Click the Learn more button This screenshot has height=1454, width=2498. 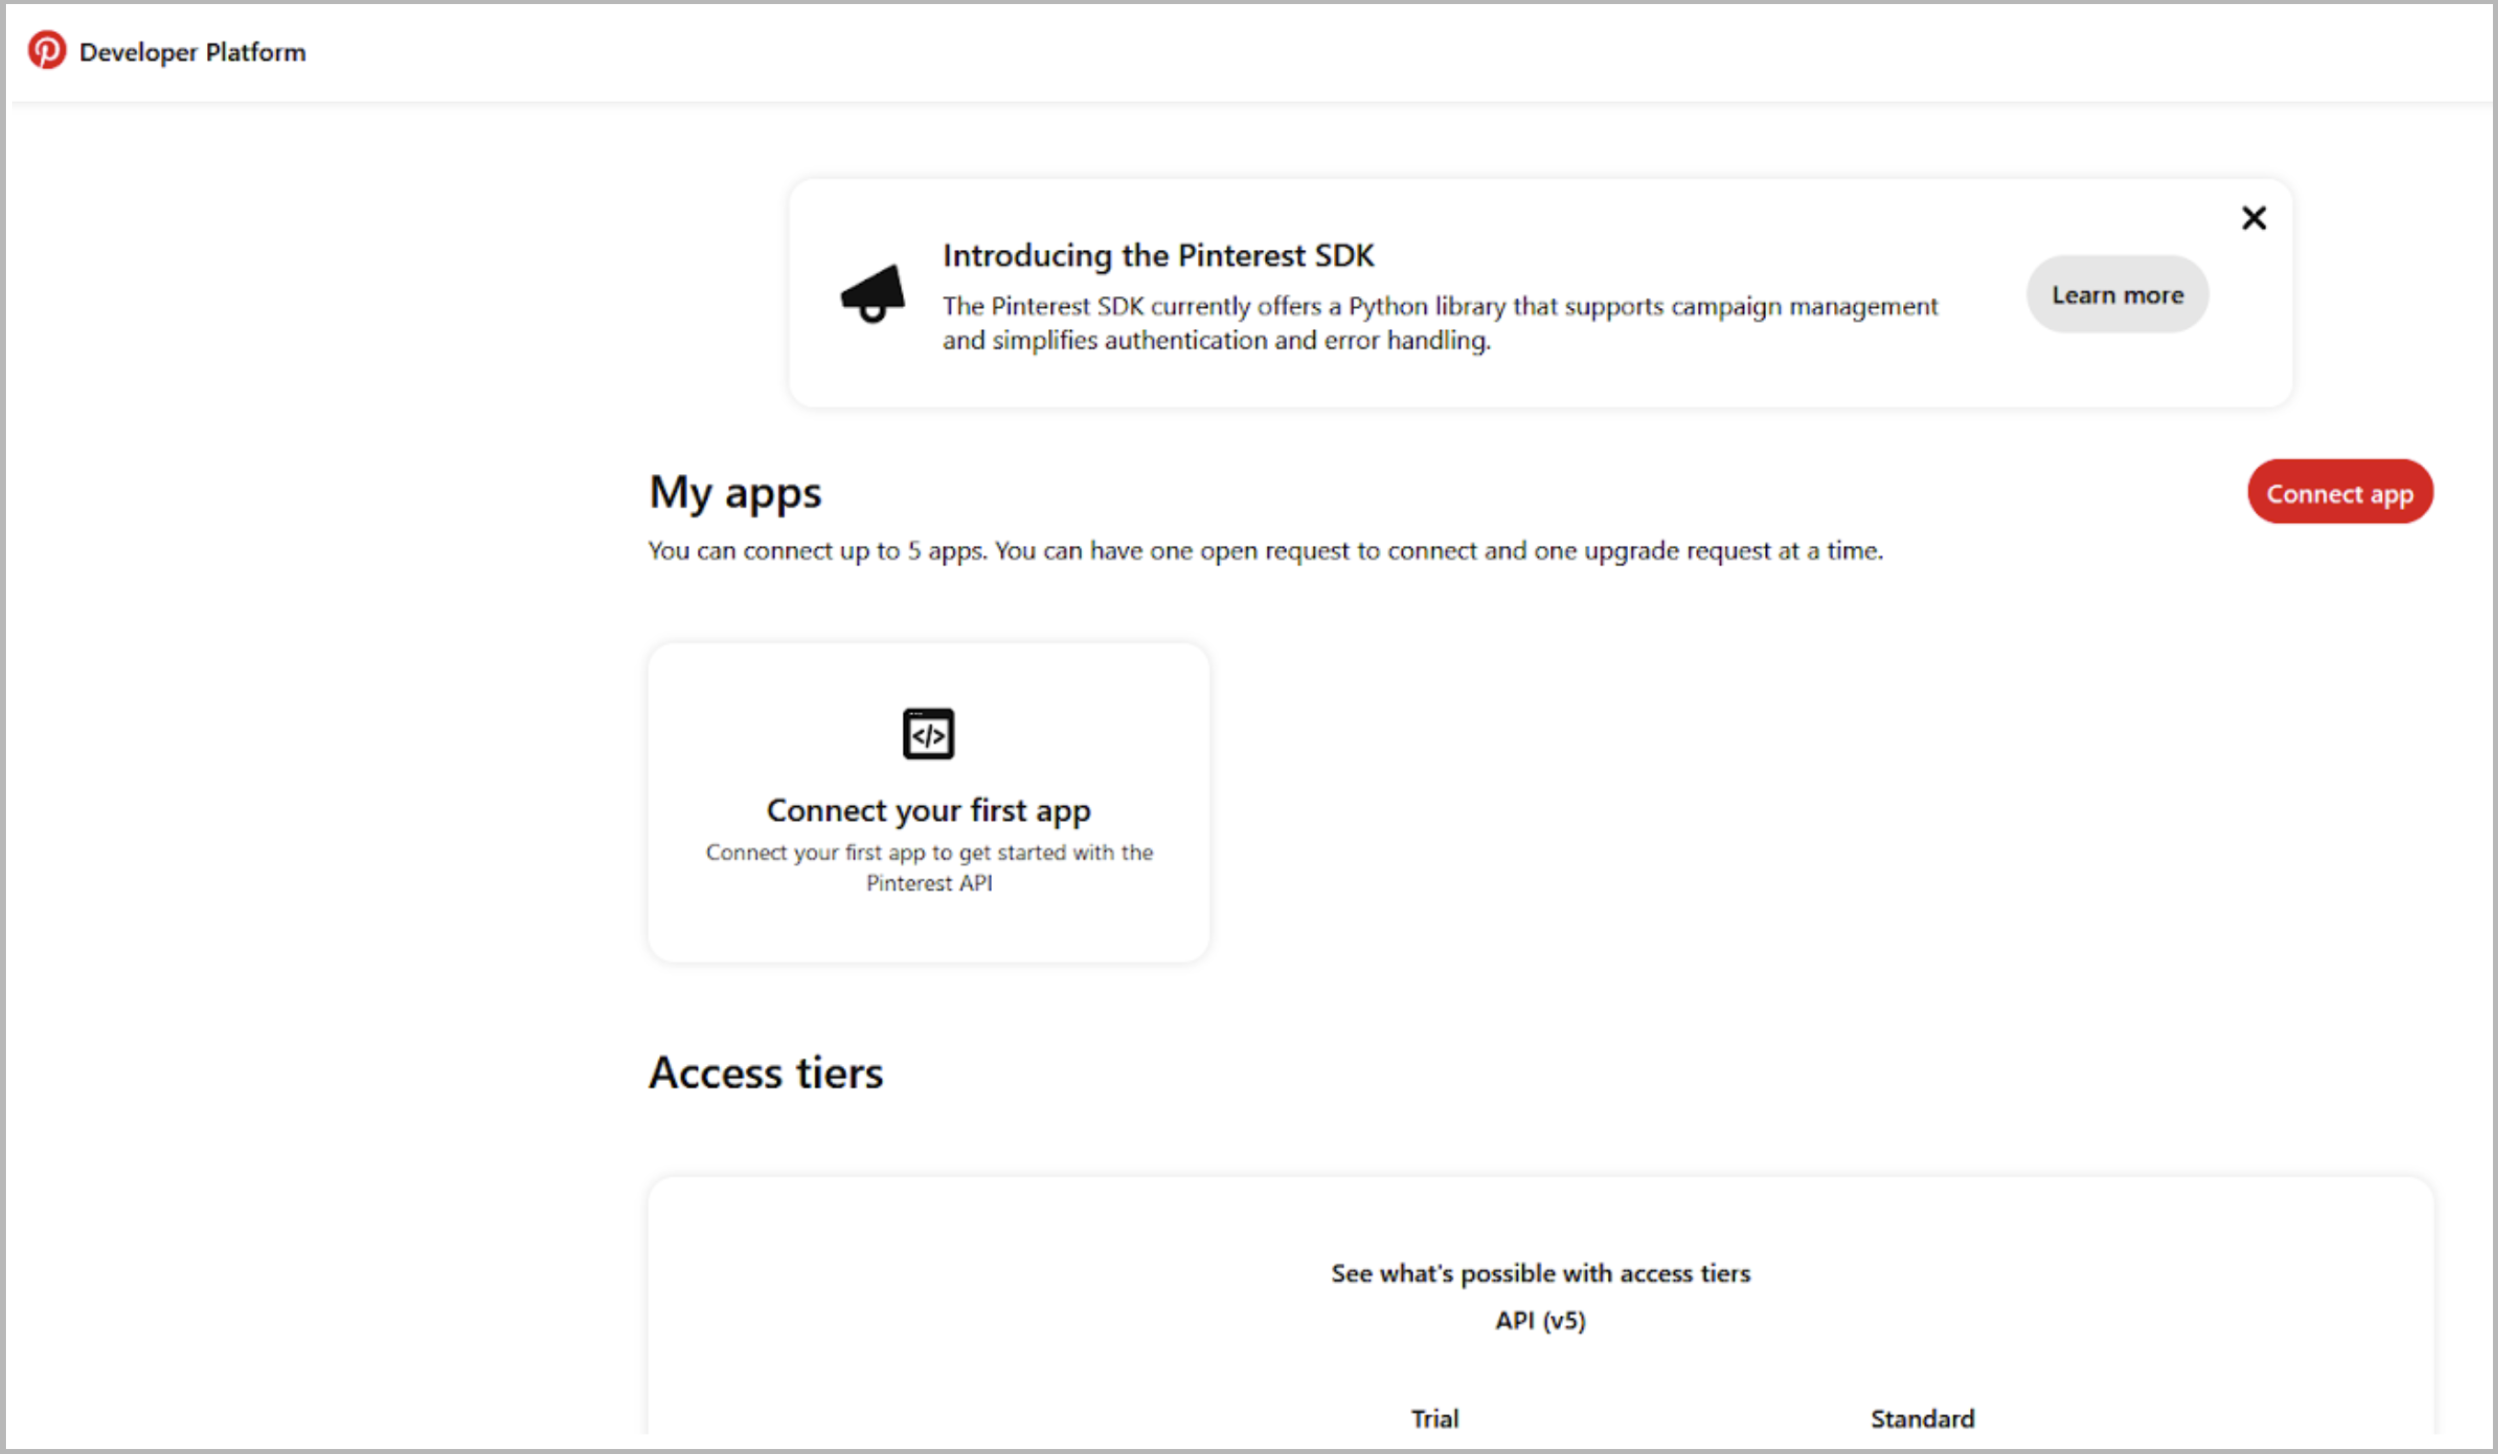(x=2117, y=295)
